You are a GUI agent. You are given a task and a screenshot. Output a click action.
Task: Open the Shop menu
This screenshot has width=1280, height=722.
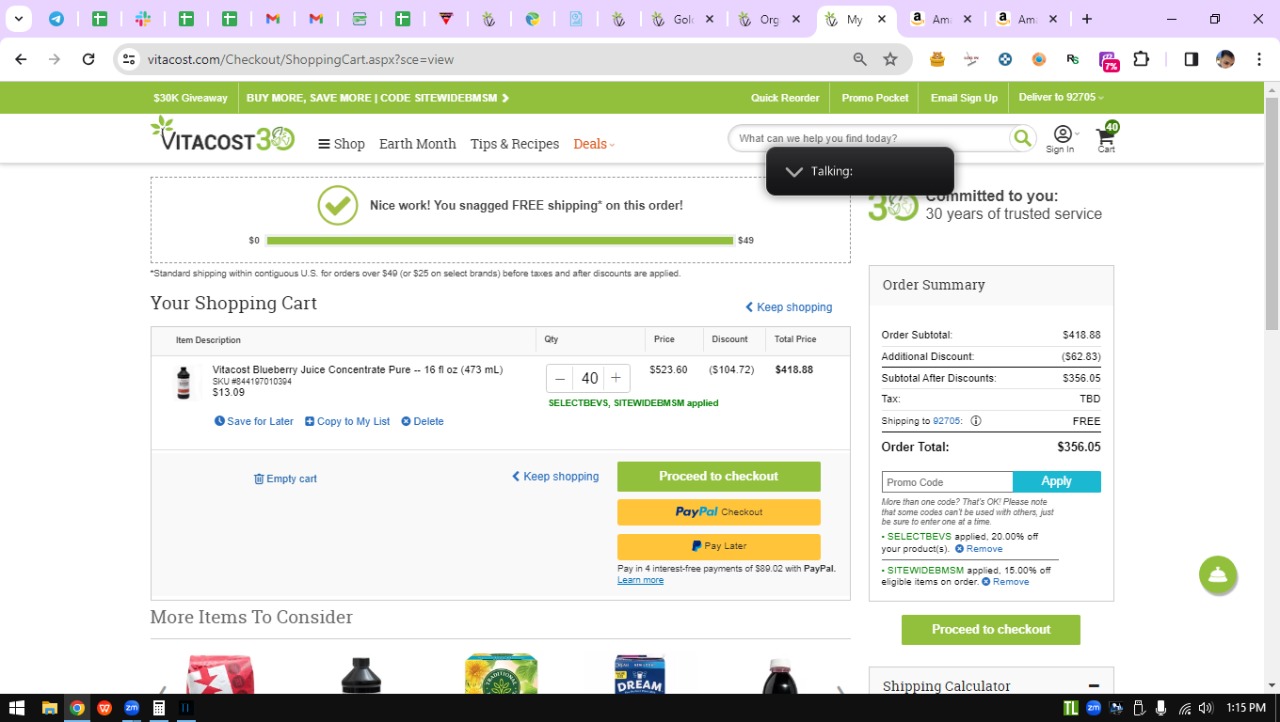pos(341,144)
